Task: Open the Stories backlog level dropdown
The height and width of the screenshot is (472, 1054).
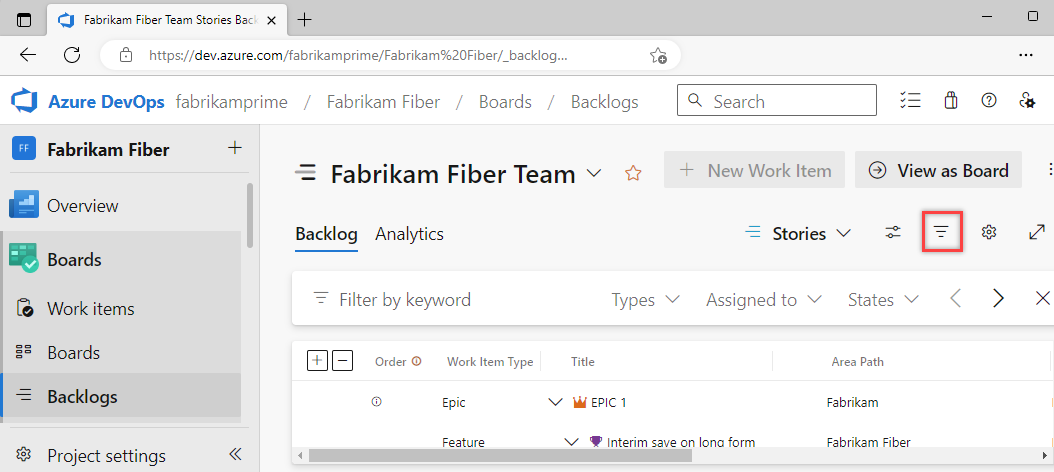Action: click(799, 233)
